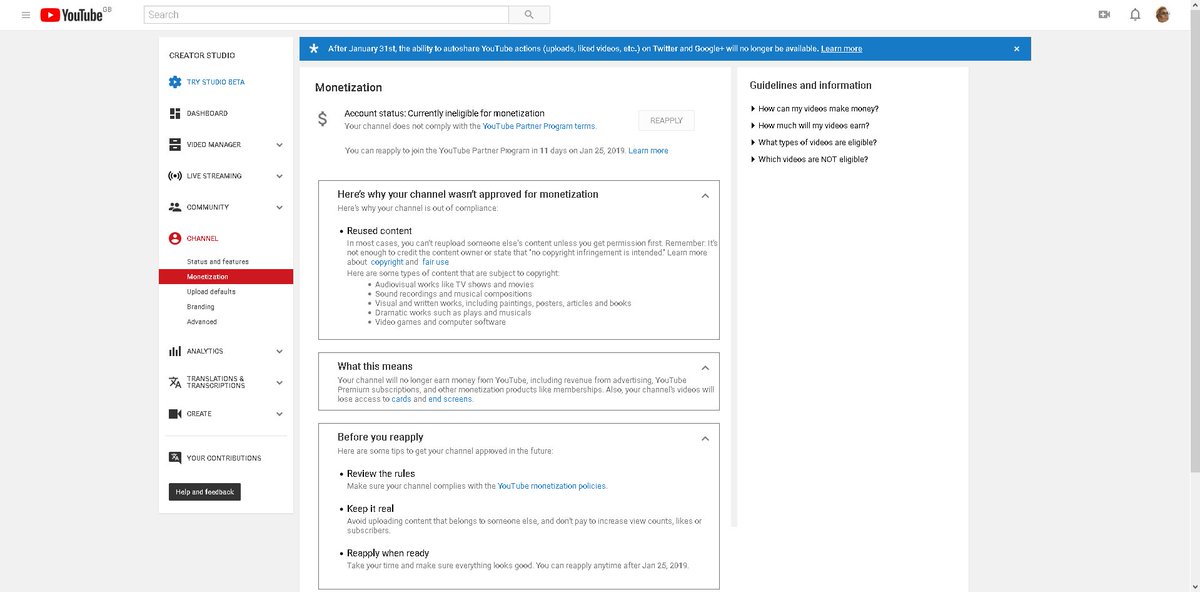This screenshot has width=1200, height=592.
Task: Click the Video Manager icon
Action: coord(175,145)
